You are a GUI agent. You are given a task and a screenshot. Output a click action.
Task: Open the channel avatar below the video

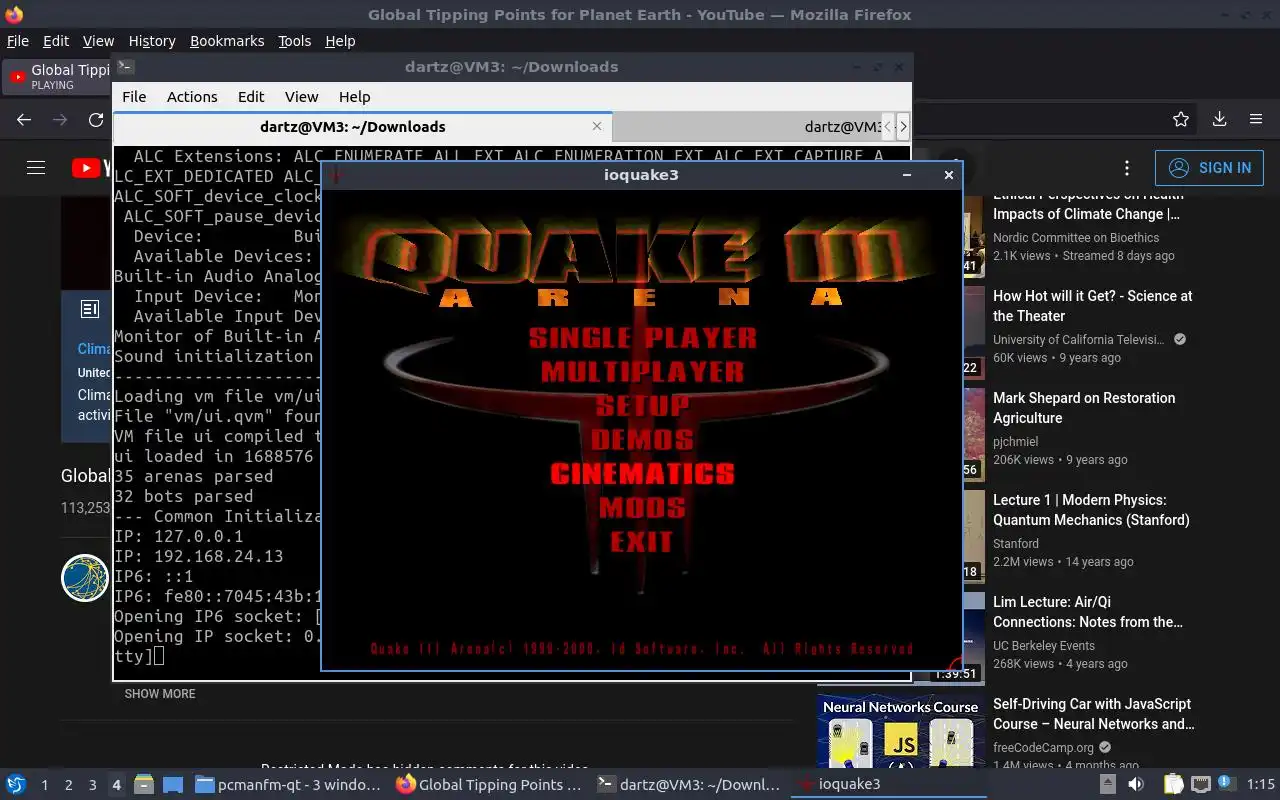tap(85, 578)
